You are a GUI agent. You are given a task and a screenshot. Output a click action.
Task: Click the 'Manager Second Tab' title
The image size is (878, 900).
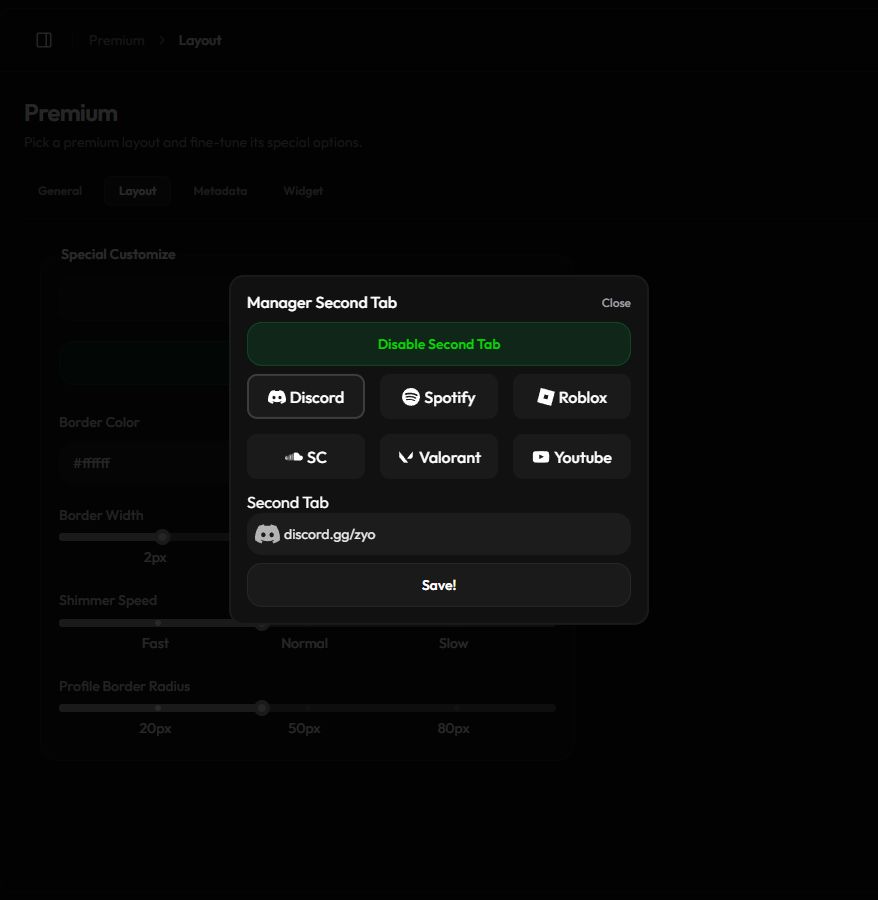(321, 302)
